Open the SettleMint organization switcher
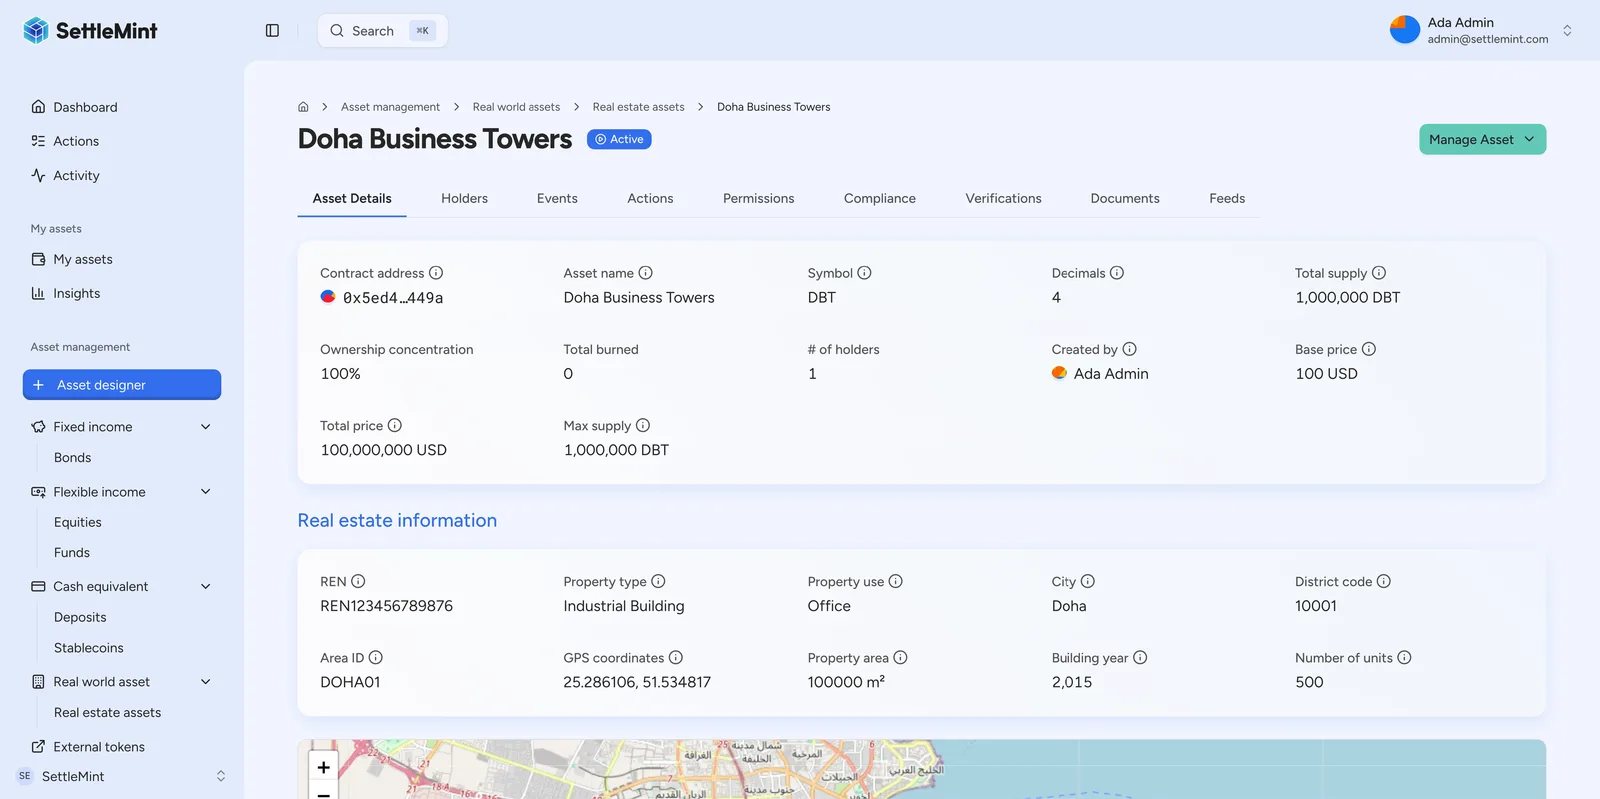Screen dimensions: 1600x799 point(121,776)
